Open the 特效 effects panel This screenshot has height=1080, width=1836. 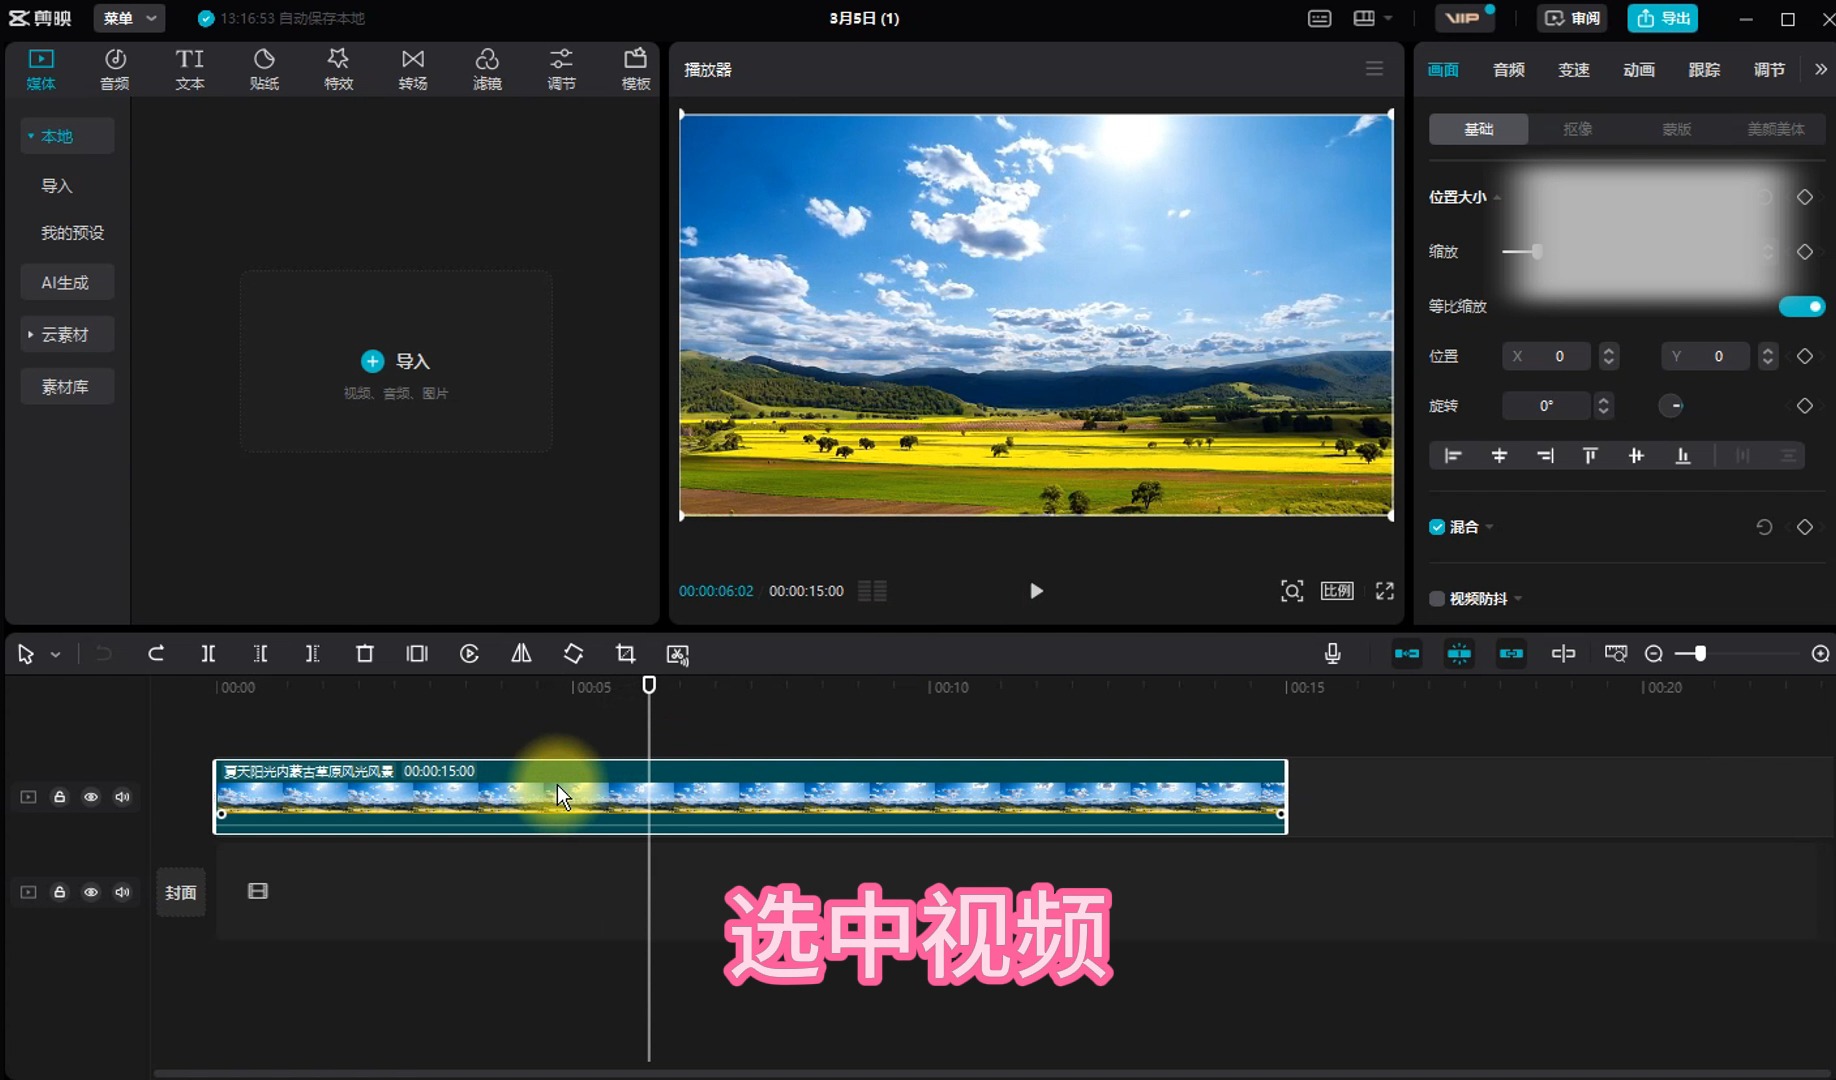pos(338,68)
